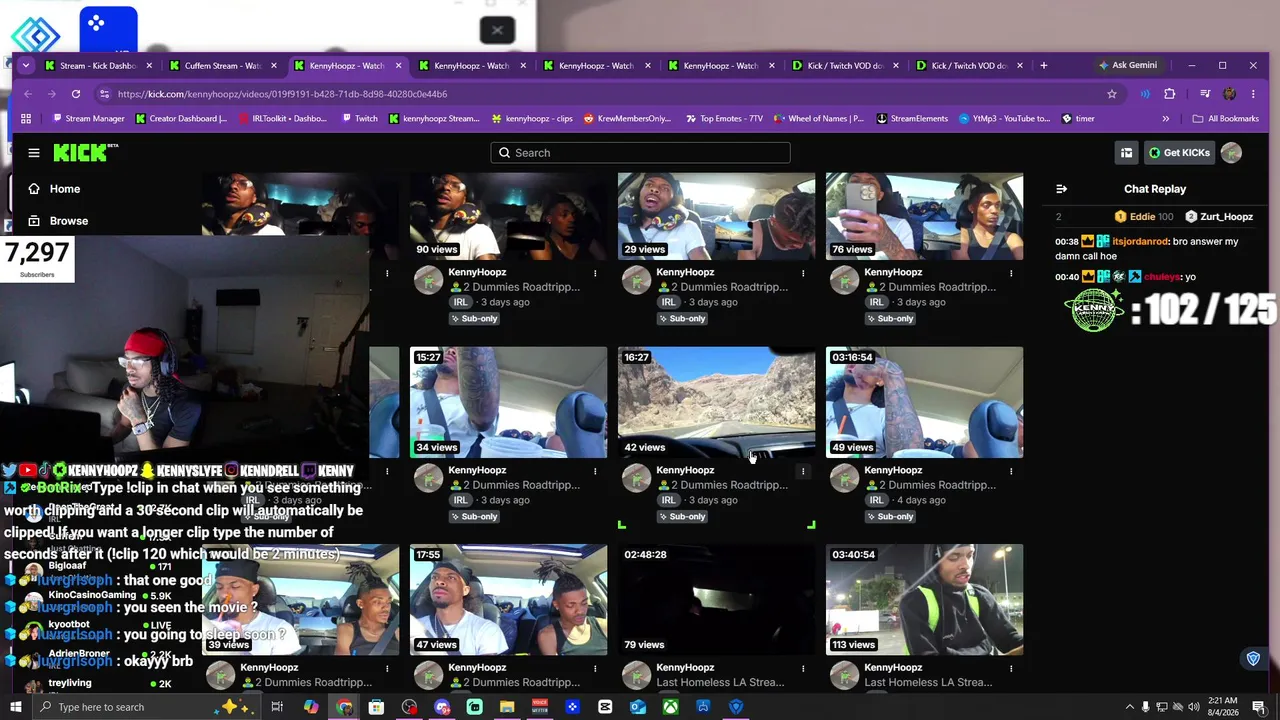
Task: Click the volume icon in system tray
Action: click(1194, 707)
